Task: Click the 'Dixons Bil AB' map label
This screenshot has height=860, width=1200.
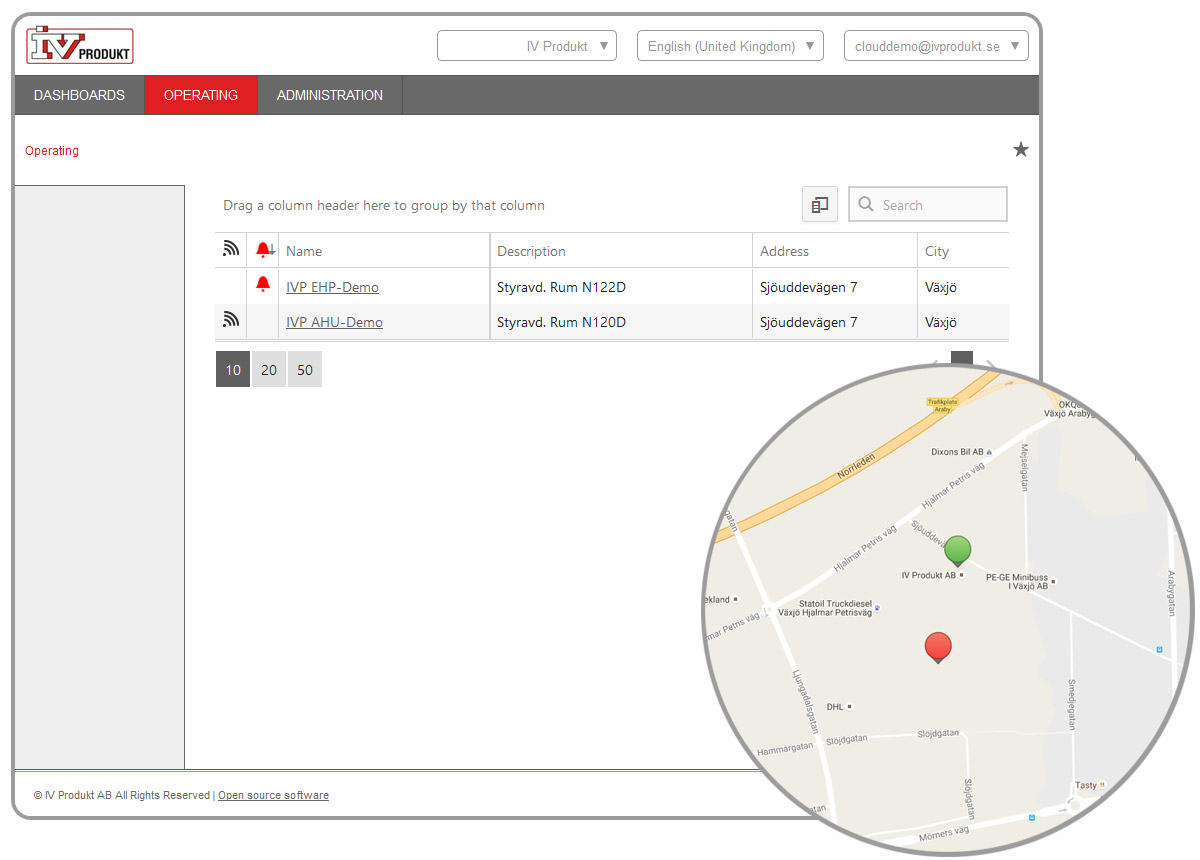Action: tap(957, 452)
